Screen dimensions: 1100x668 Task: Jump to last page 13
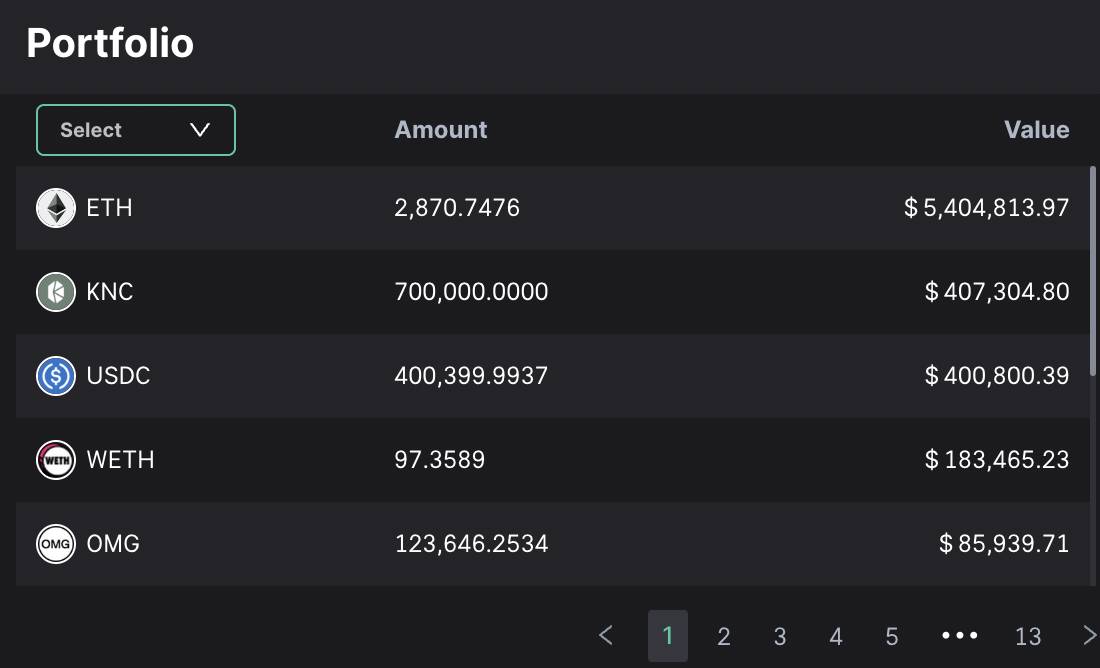[1028, 636]
